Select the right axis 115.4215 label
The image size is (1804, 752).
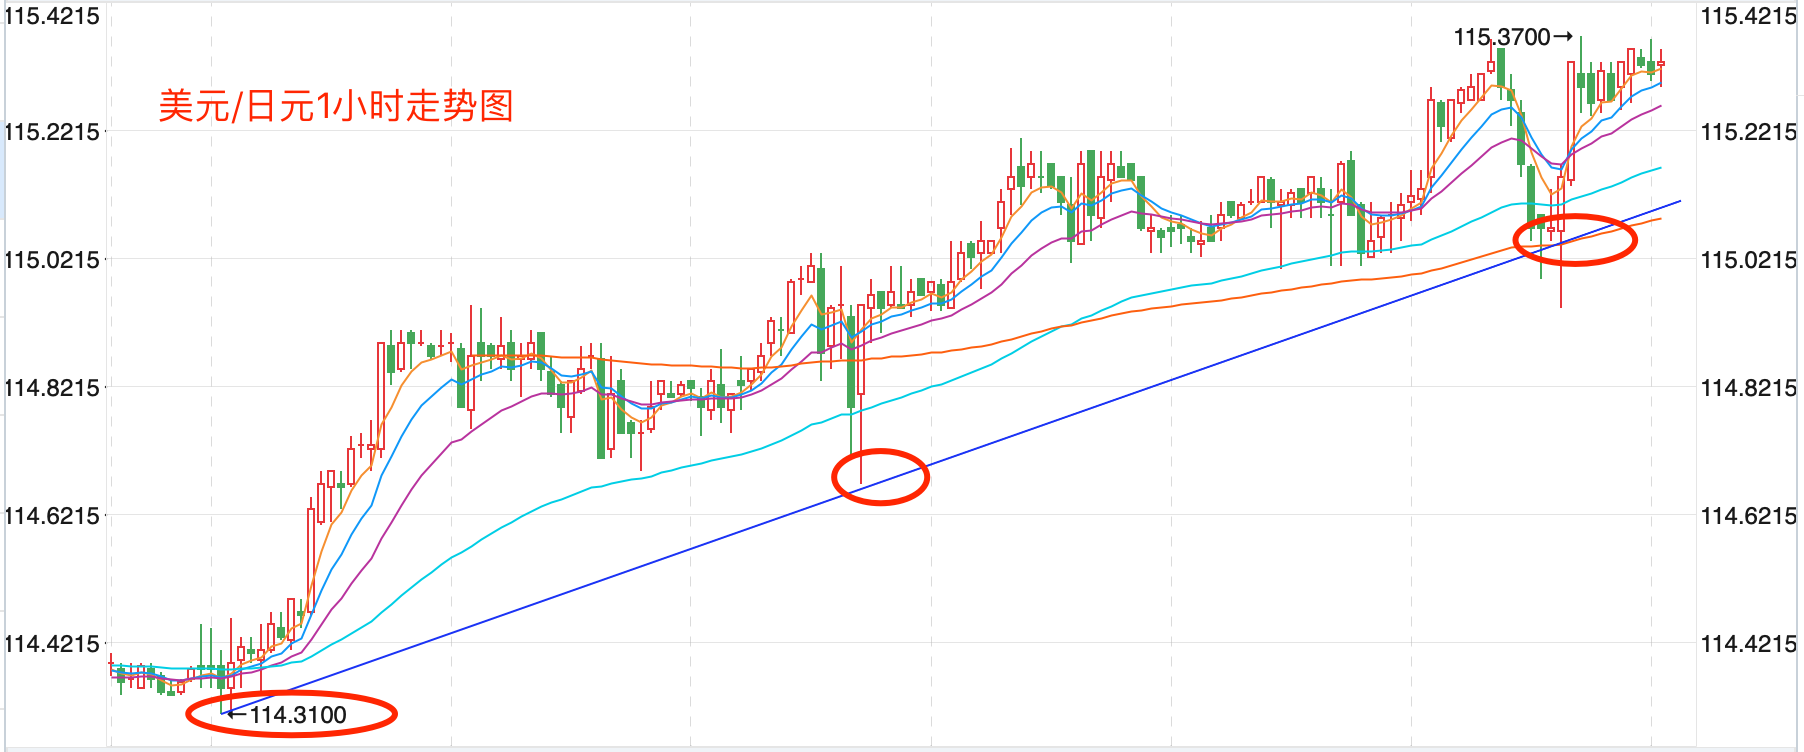coord(1749,16)
